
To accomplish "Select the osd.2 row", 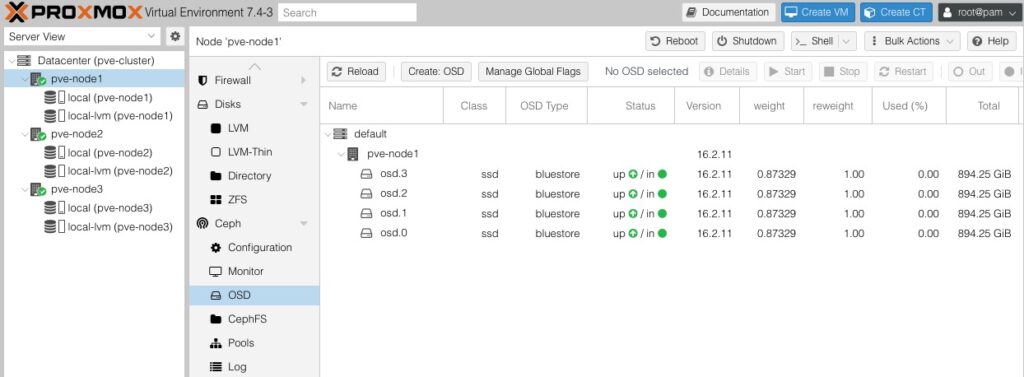I will pos(672,194).
